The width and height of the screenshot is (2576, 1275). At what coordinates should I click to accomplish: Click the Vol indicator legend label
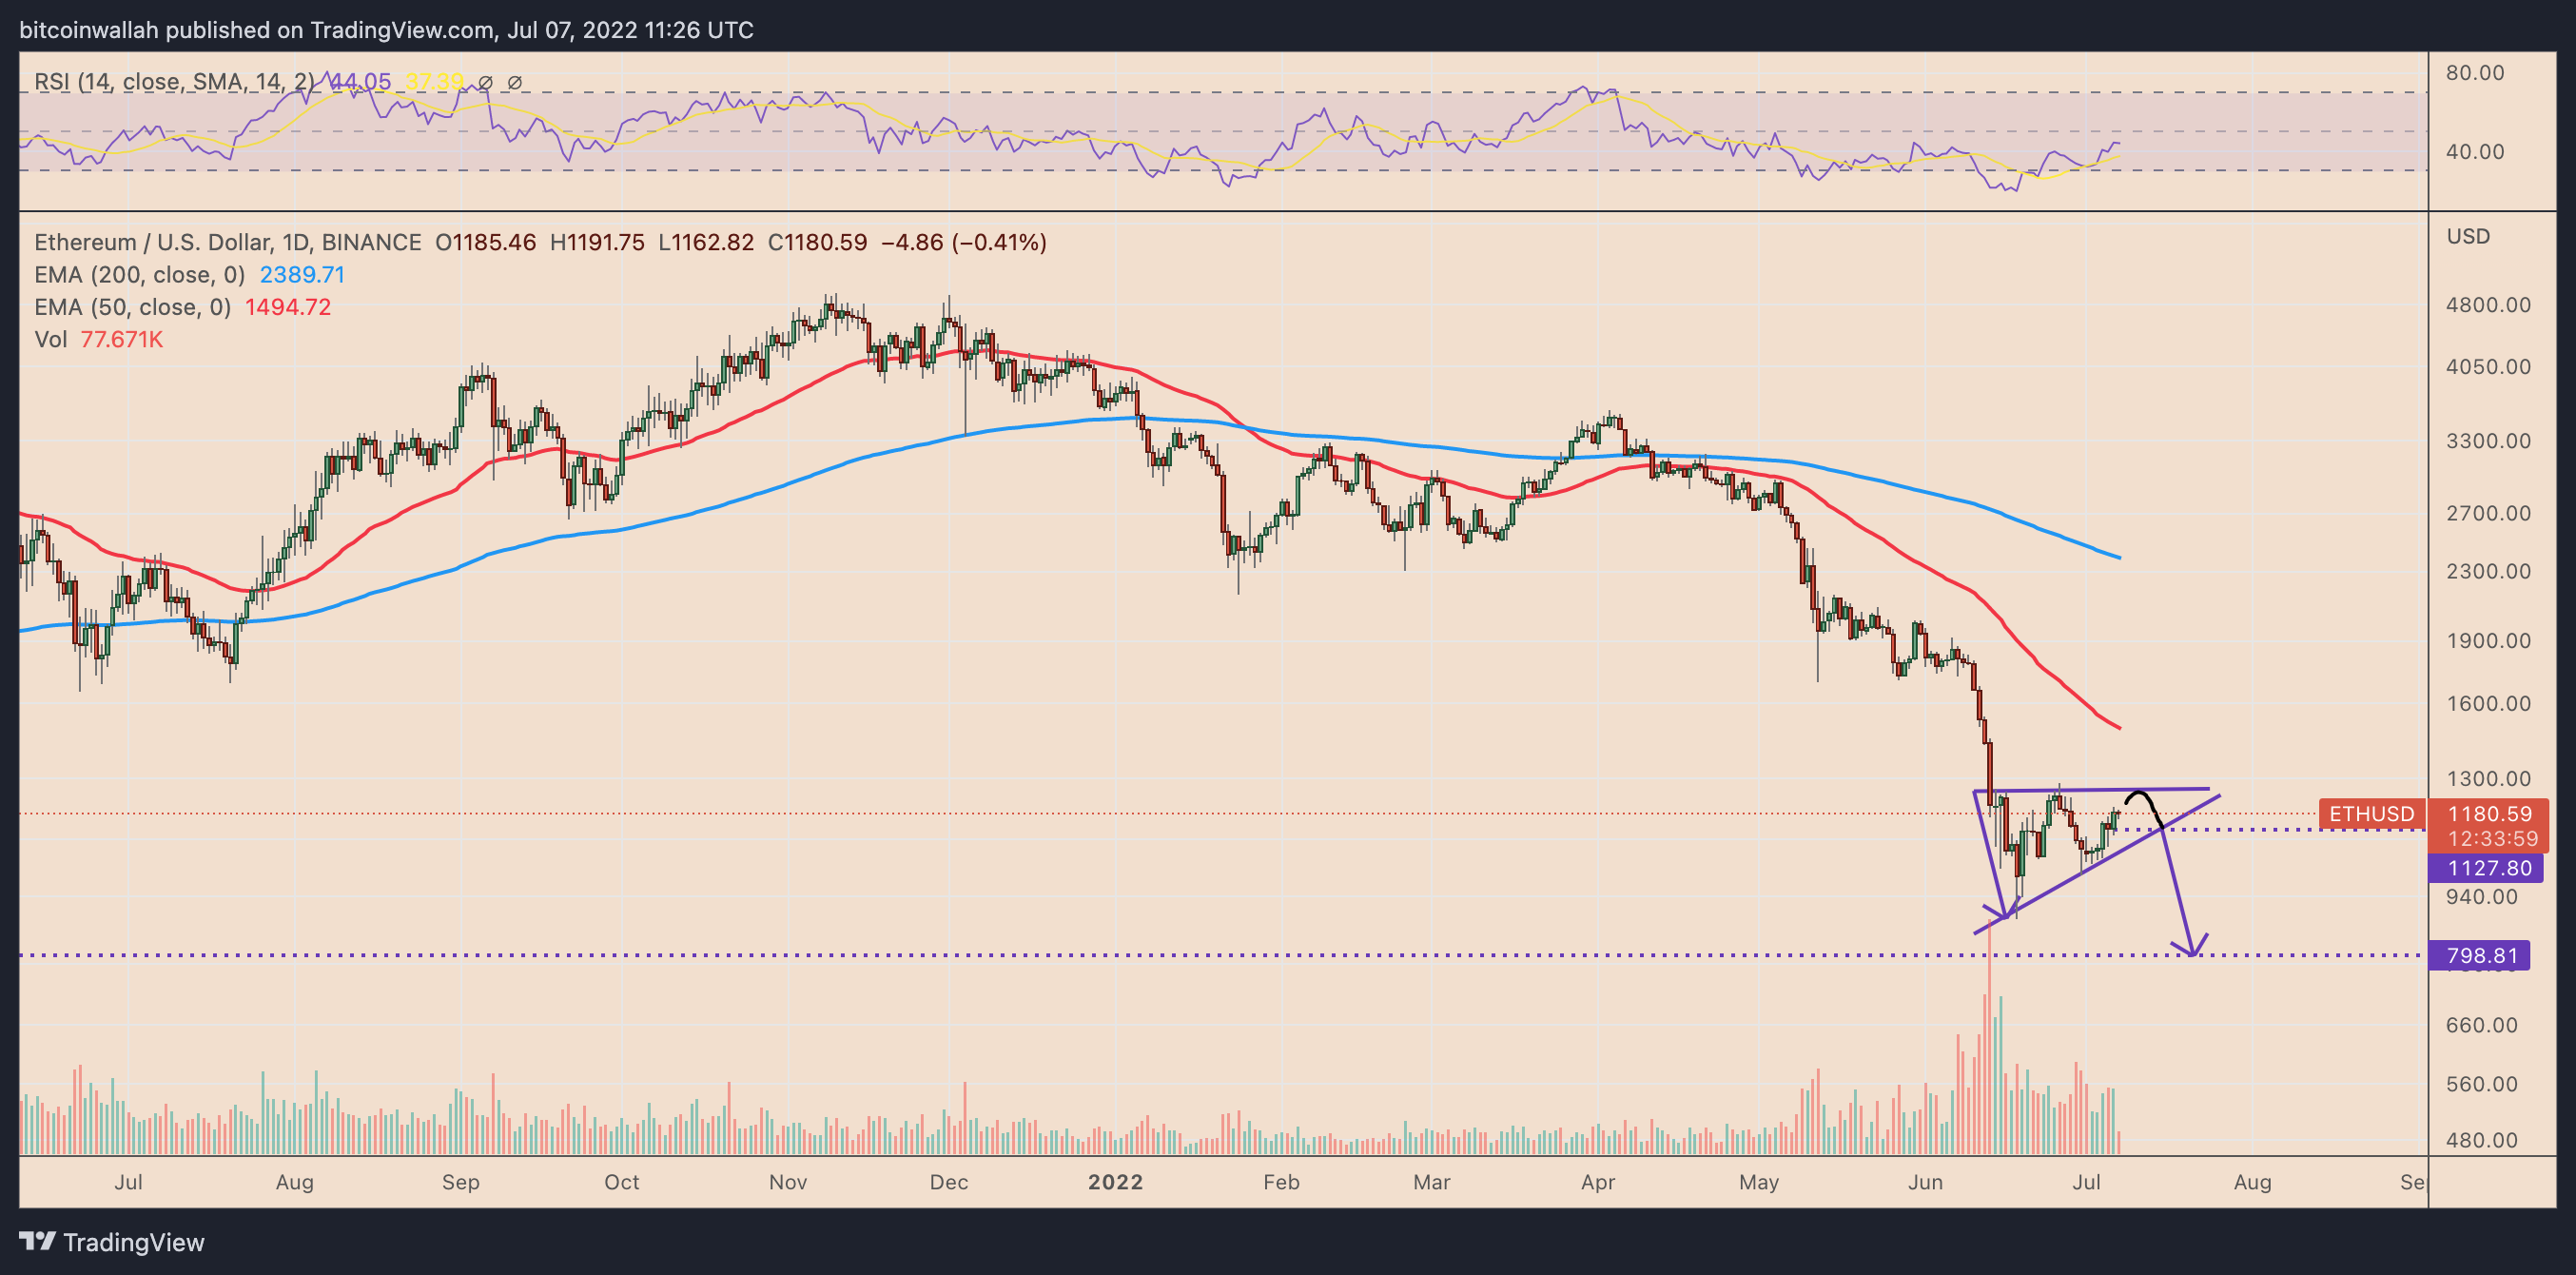point(51,339)
